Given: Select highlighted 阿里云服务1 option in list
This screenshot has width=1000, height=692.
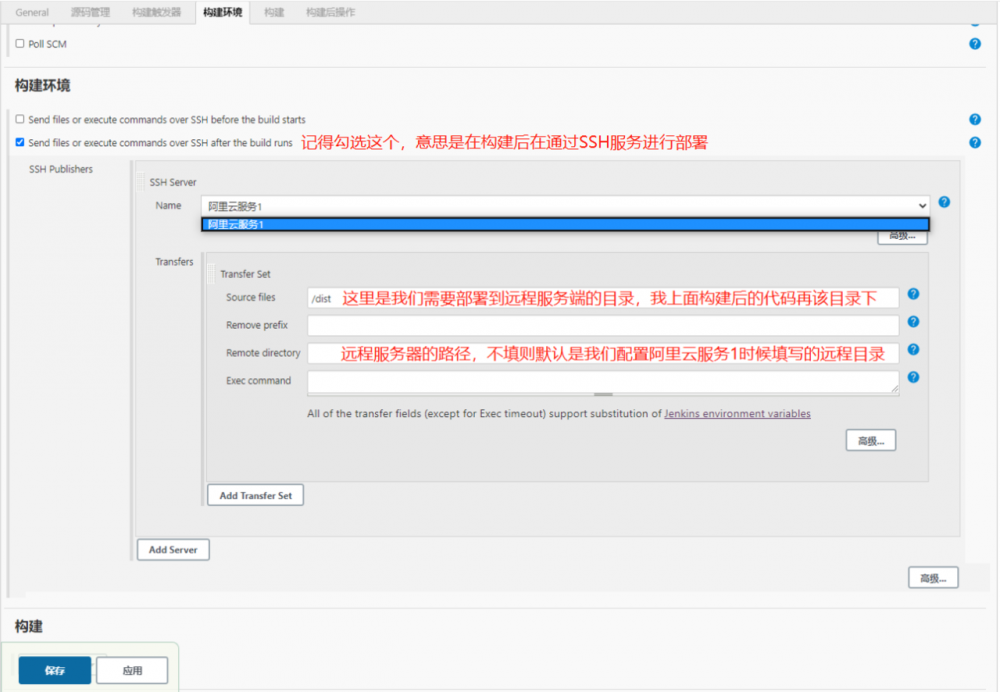Looking at the screenshot, I should tap(565, 225).
